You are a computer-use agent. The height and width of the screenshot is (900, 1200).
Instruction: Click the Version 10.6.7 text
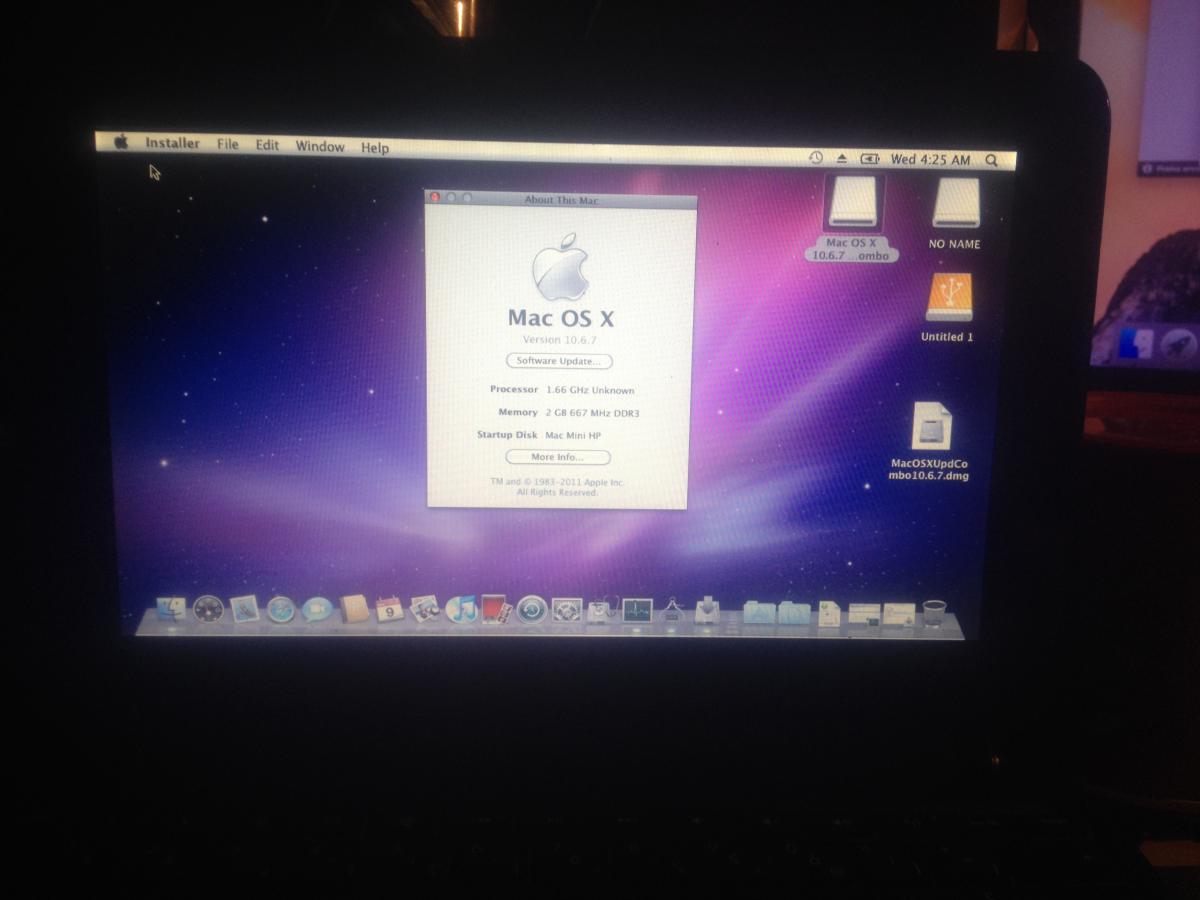click(x=559, y=340)
